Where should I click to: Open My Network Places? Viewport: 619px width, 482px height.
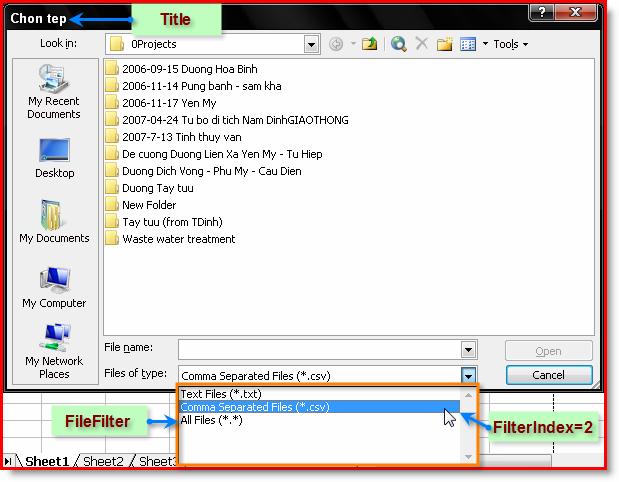pos(54,351)
